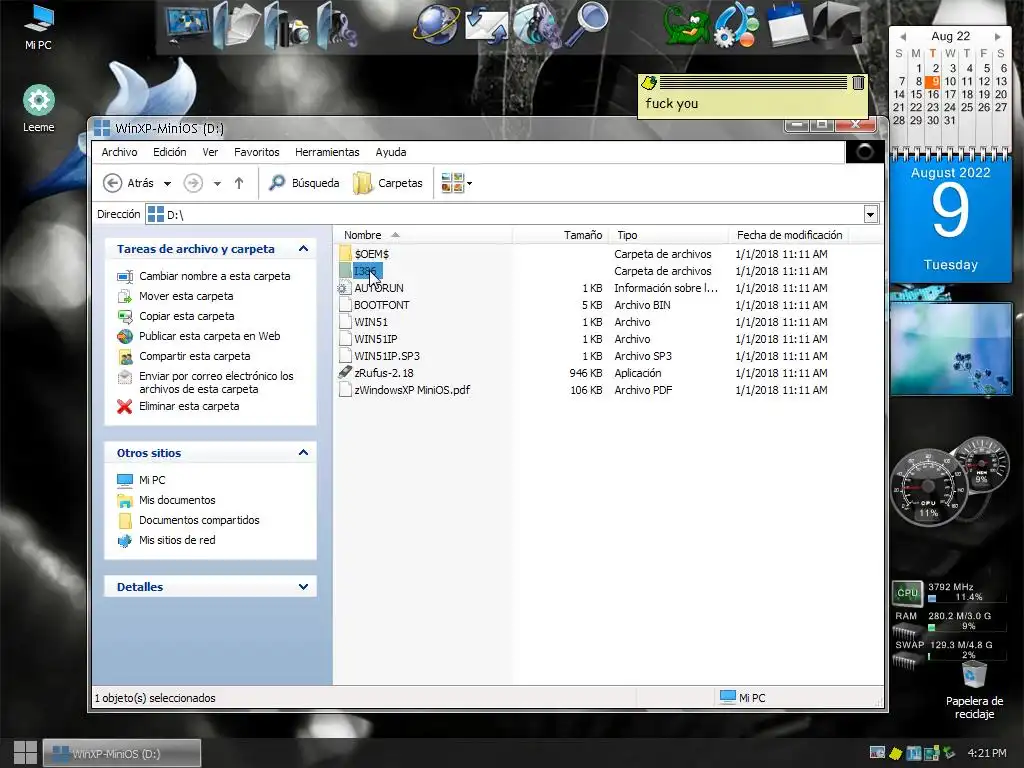Viewport: 1024px width, 768px height.
Task: Open the blue gear settings dock icon
Action: 736,26
